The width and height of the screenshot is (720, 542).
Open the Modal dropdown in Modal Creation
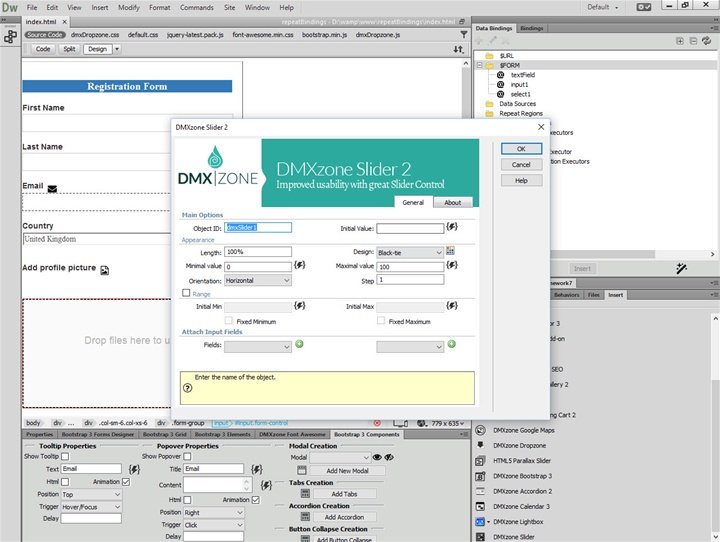(340, 457)
